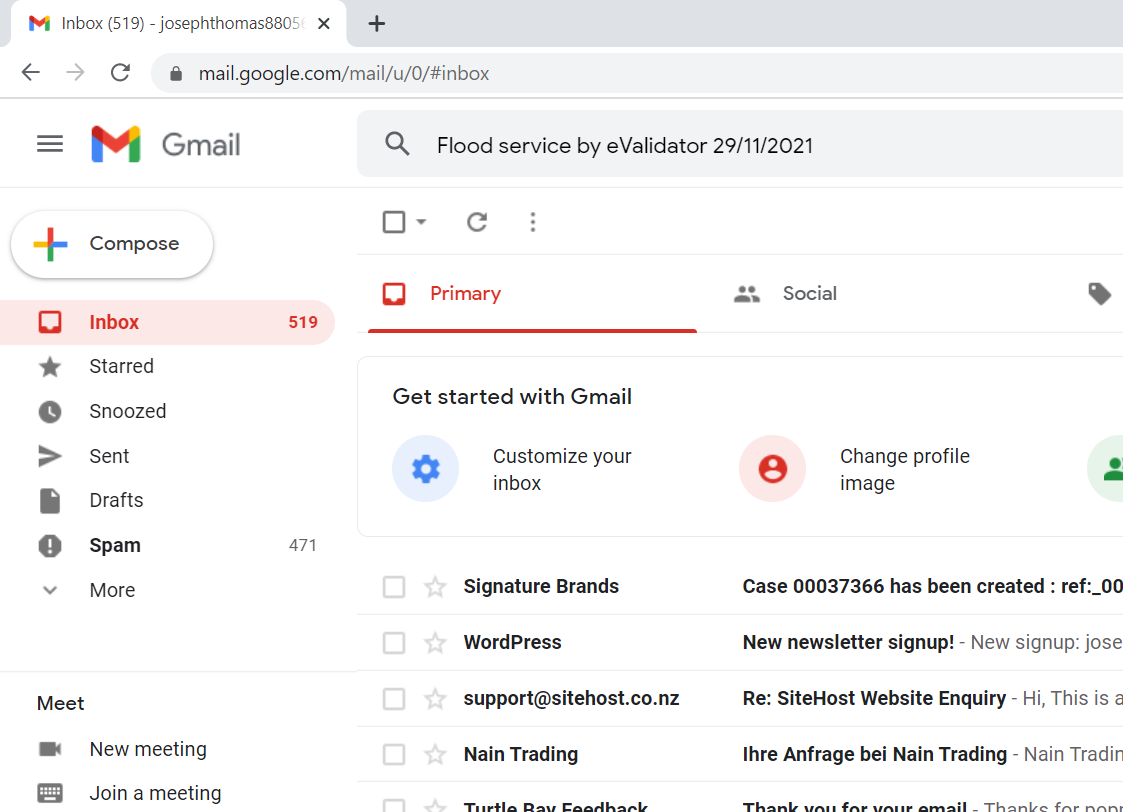
Task: Reload the page in browser
Action: 121,73
